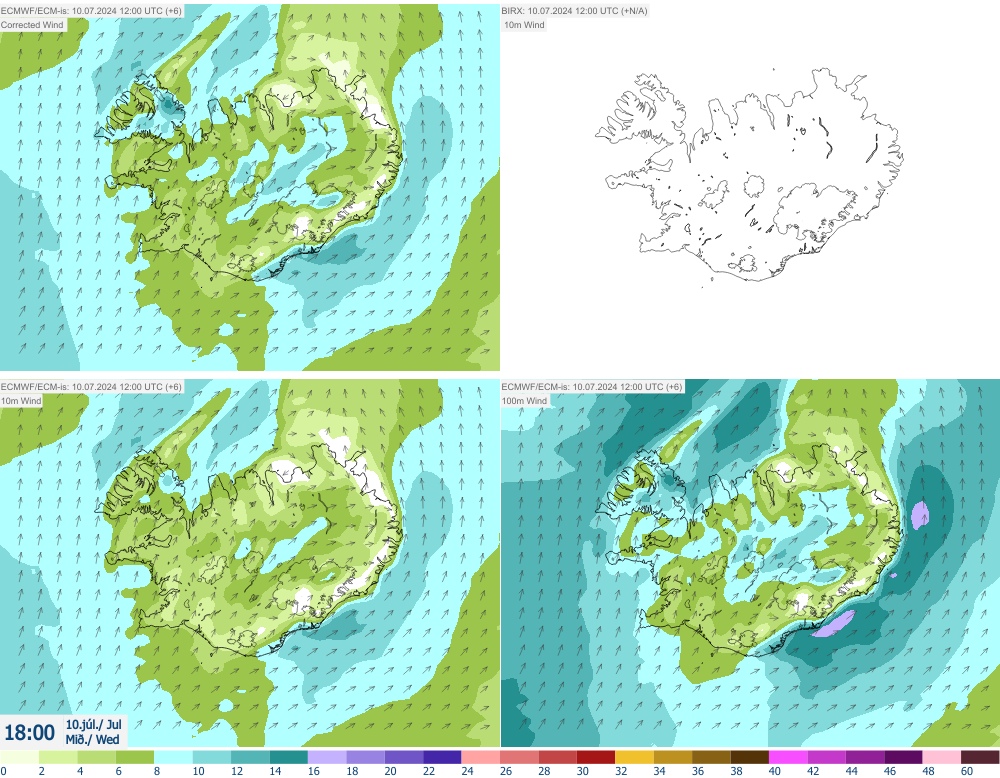Select the Corrected Wind map panel
The image size is (1000, 778).
[x=249, y=187]
